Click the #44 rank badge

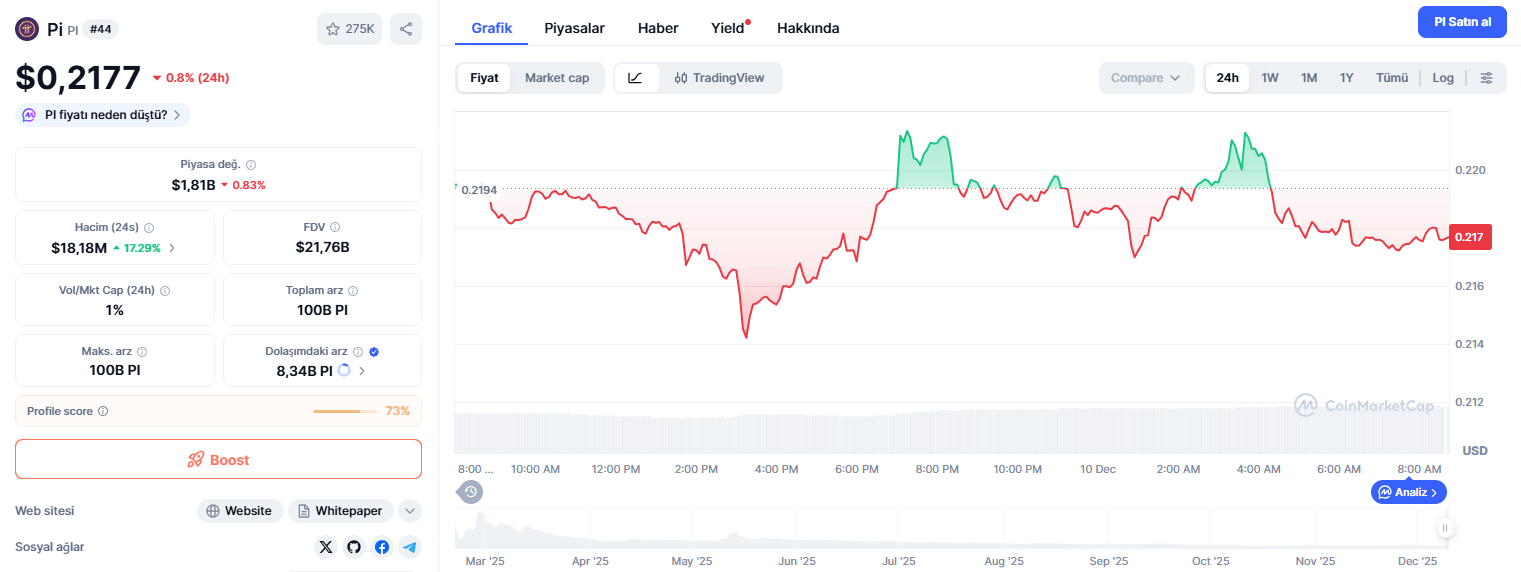(x=100, y=29)
